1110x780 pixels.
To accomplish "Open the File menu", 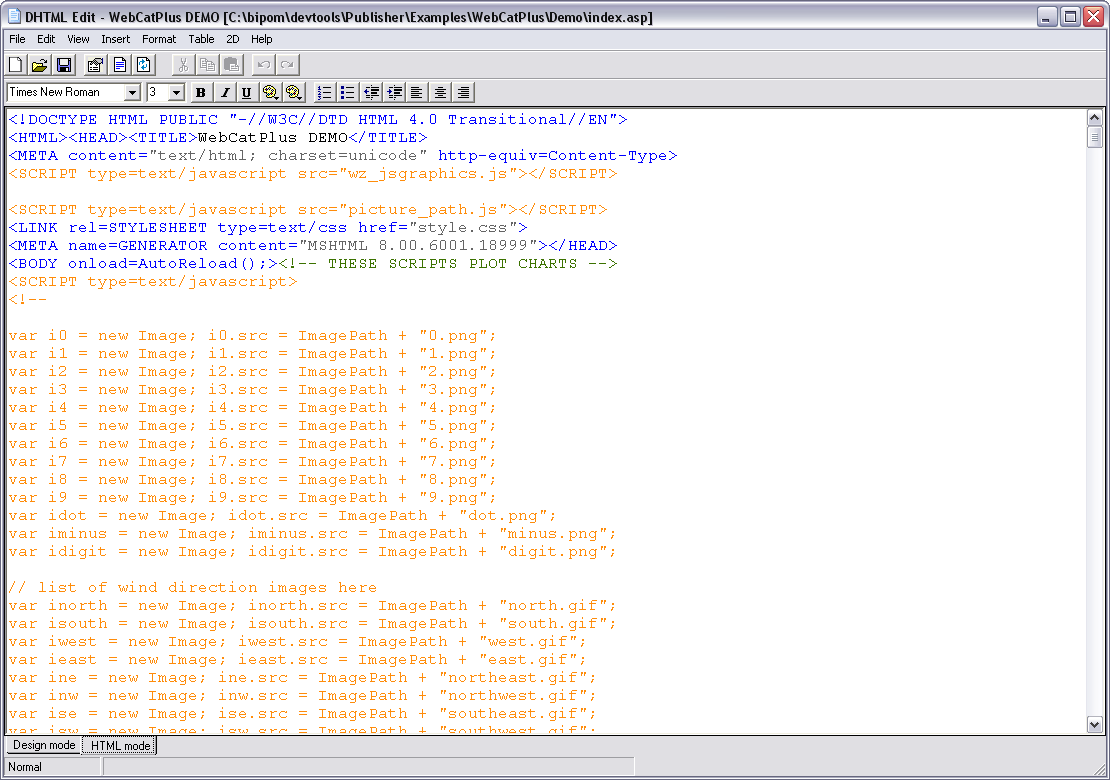I will (x=17, y=39).
